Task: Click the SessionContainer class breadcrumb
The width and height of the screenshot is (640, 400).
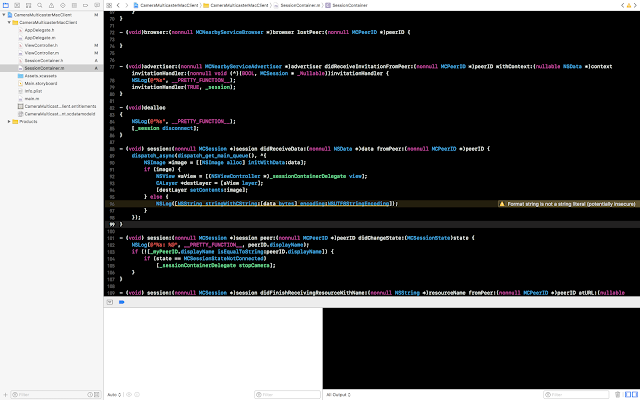Action: 347,5
